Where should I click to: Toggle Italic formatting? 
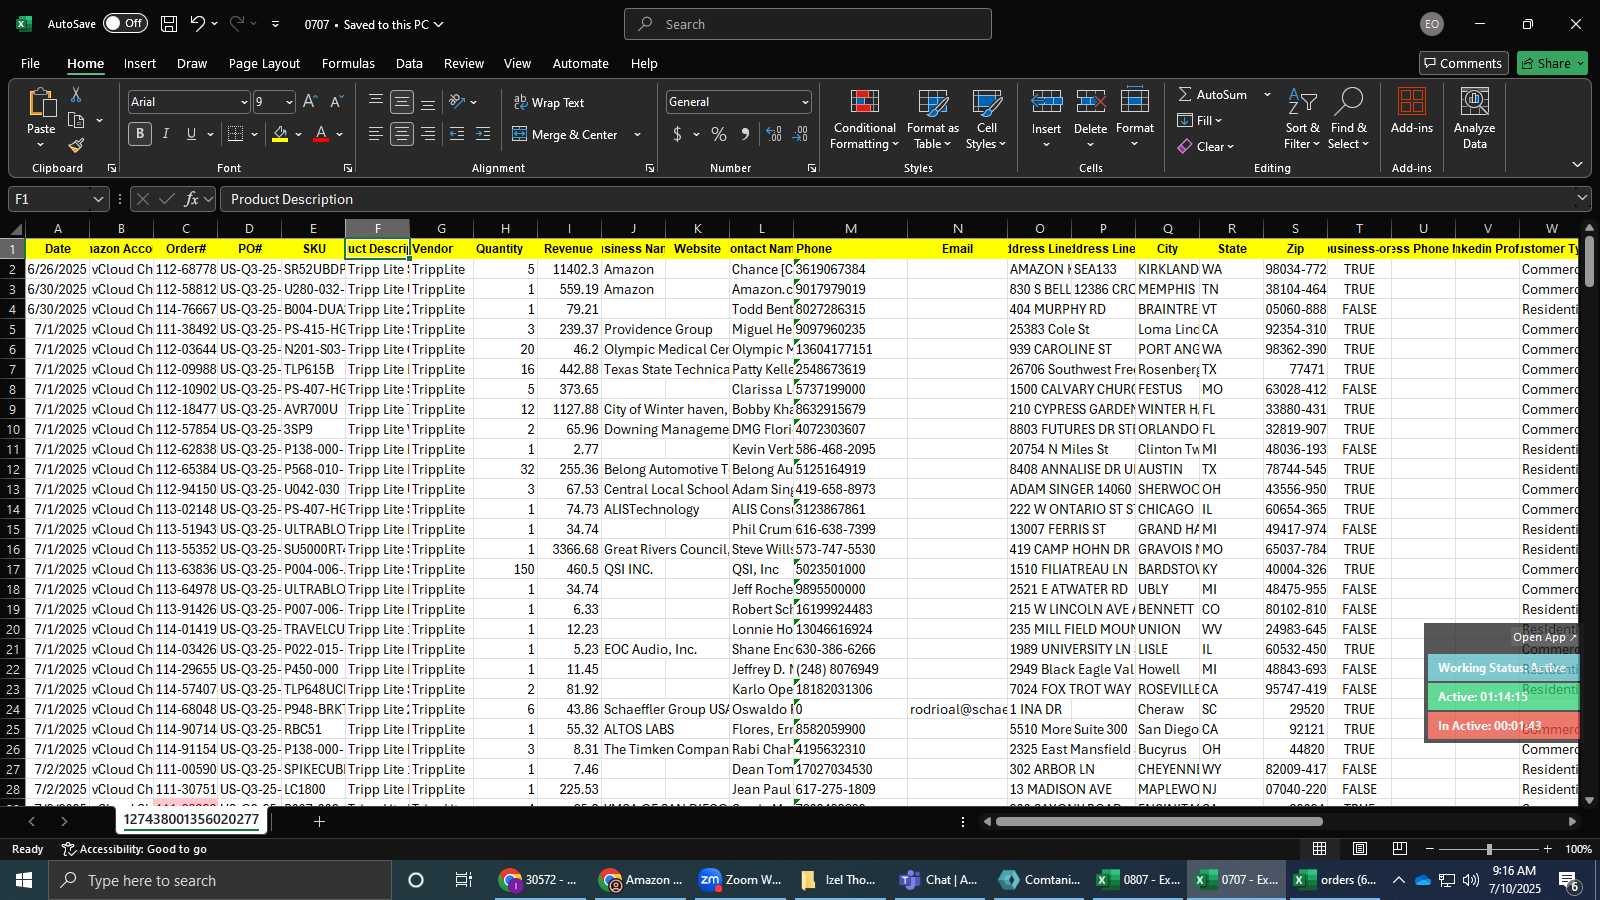166,134
